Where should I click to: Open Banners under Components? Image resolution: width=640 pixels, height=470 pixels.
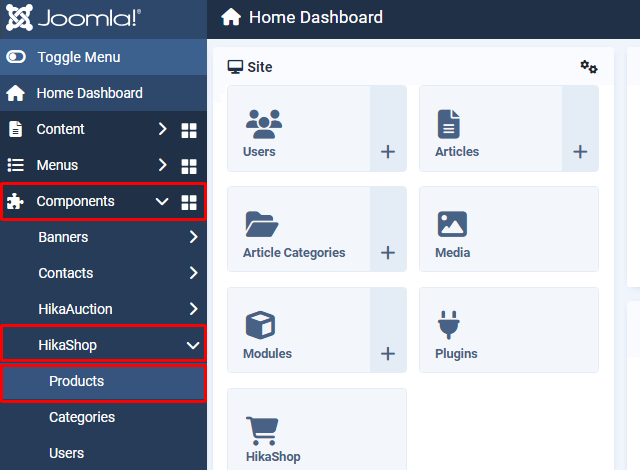(63, 237)
